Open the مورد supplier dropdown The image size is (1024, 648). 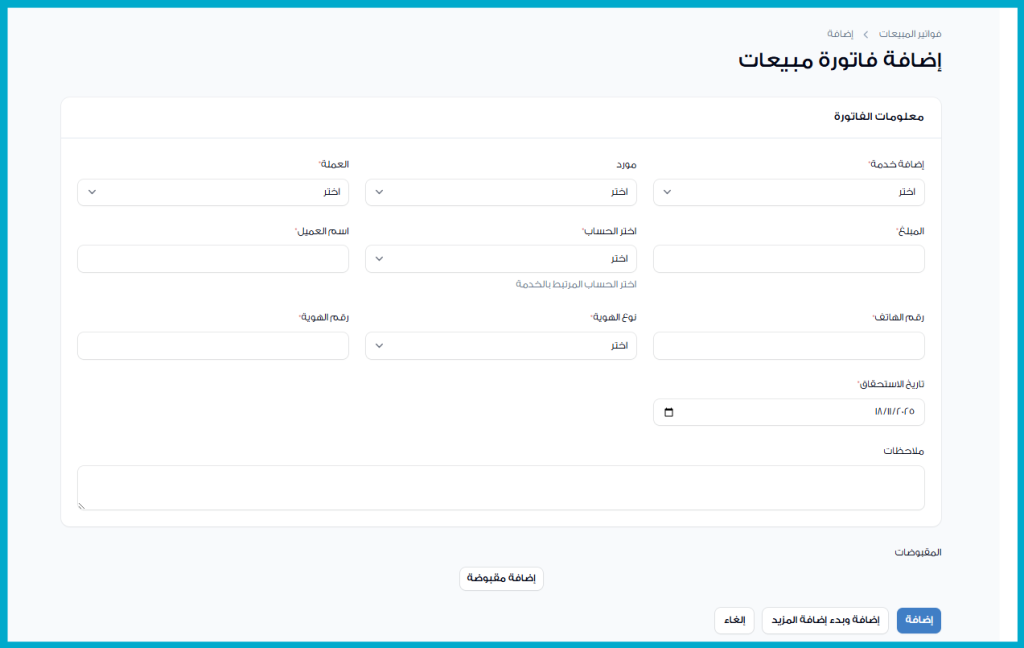500,192
